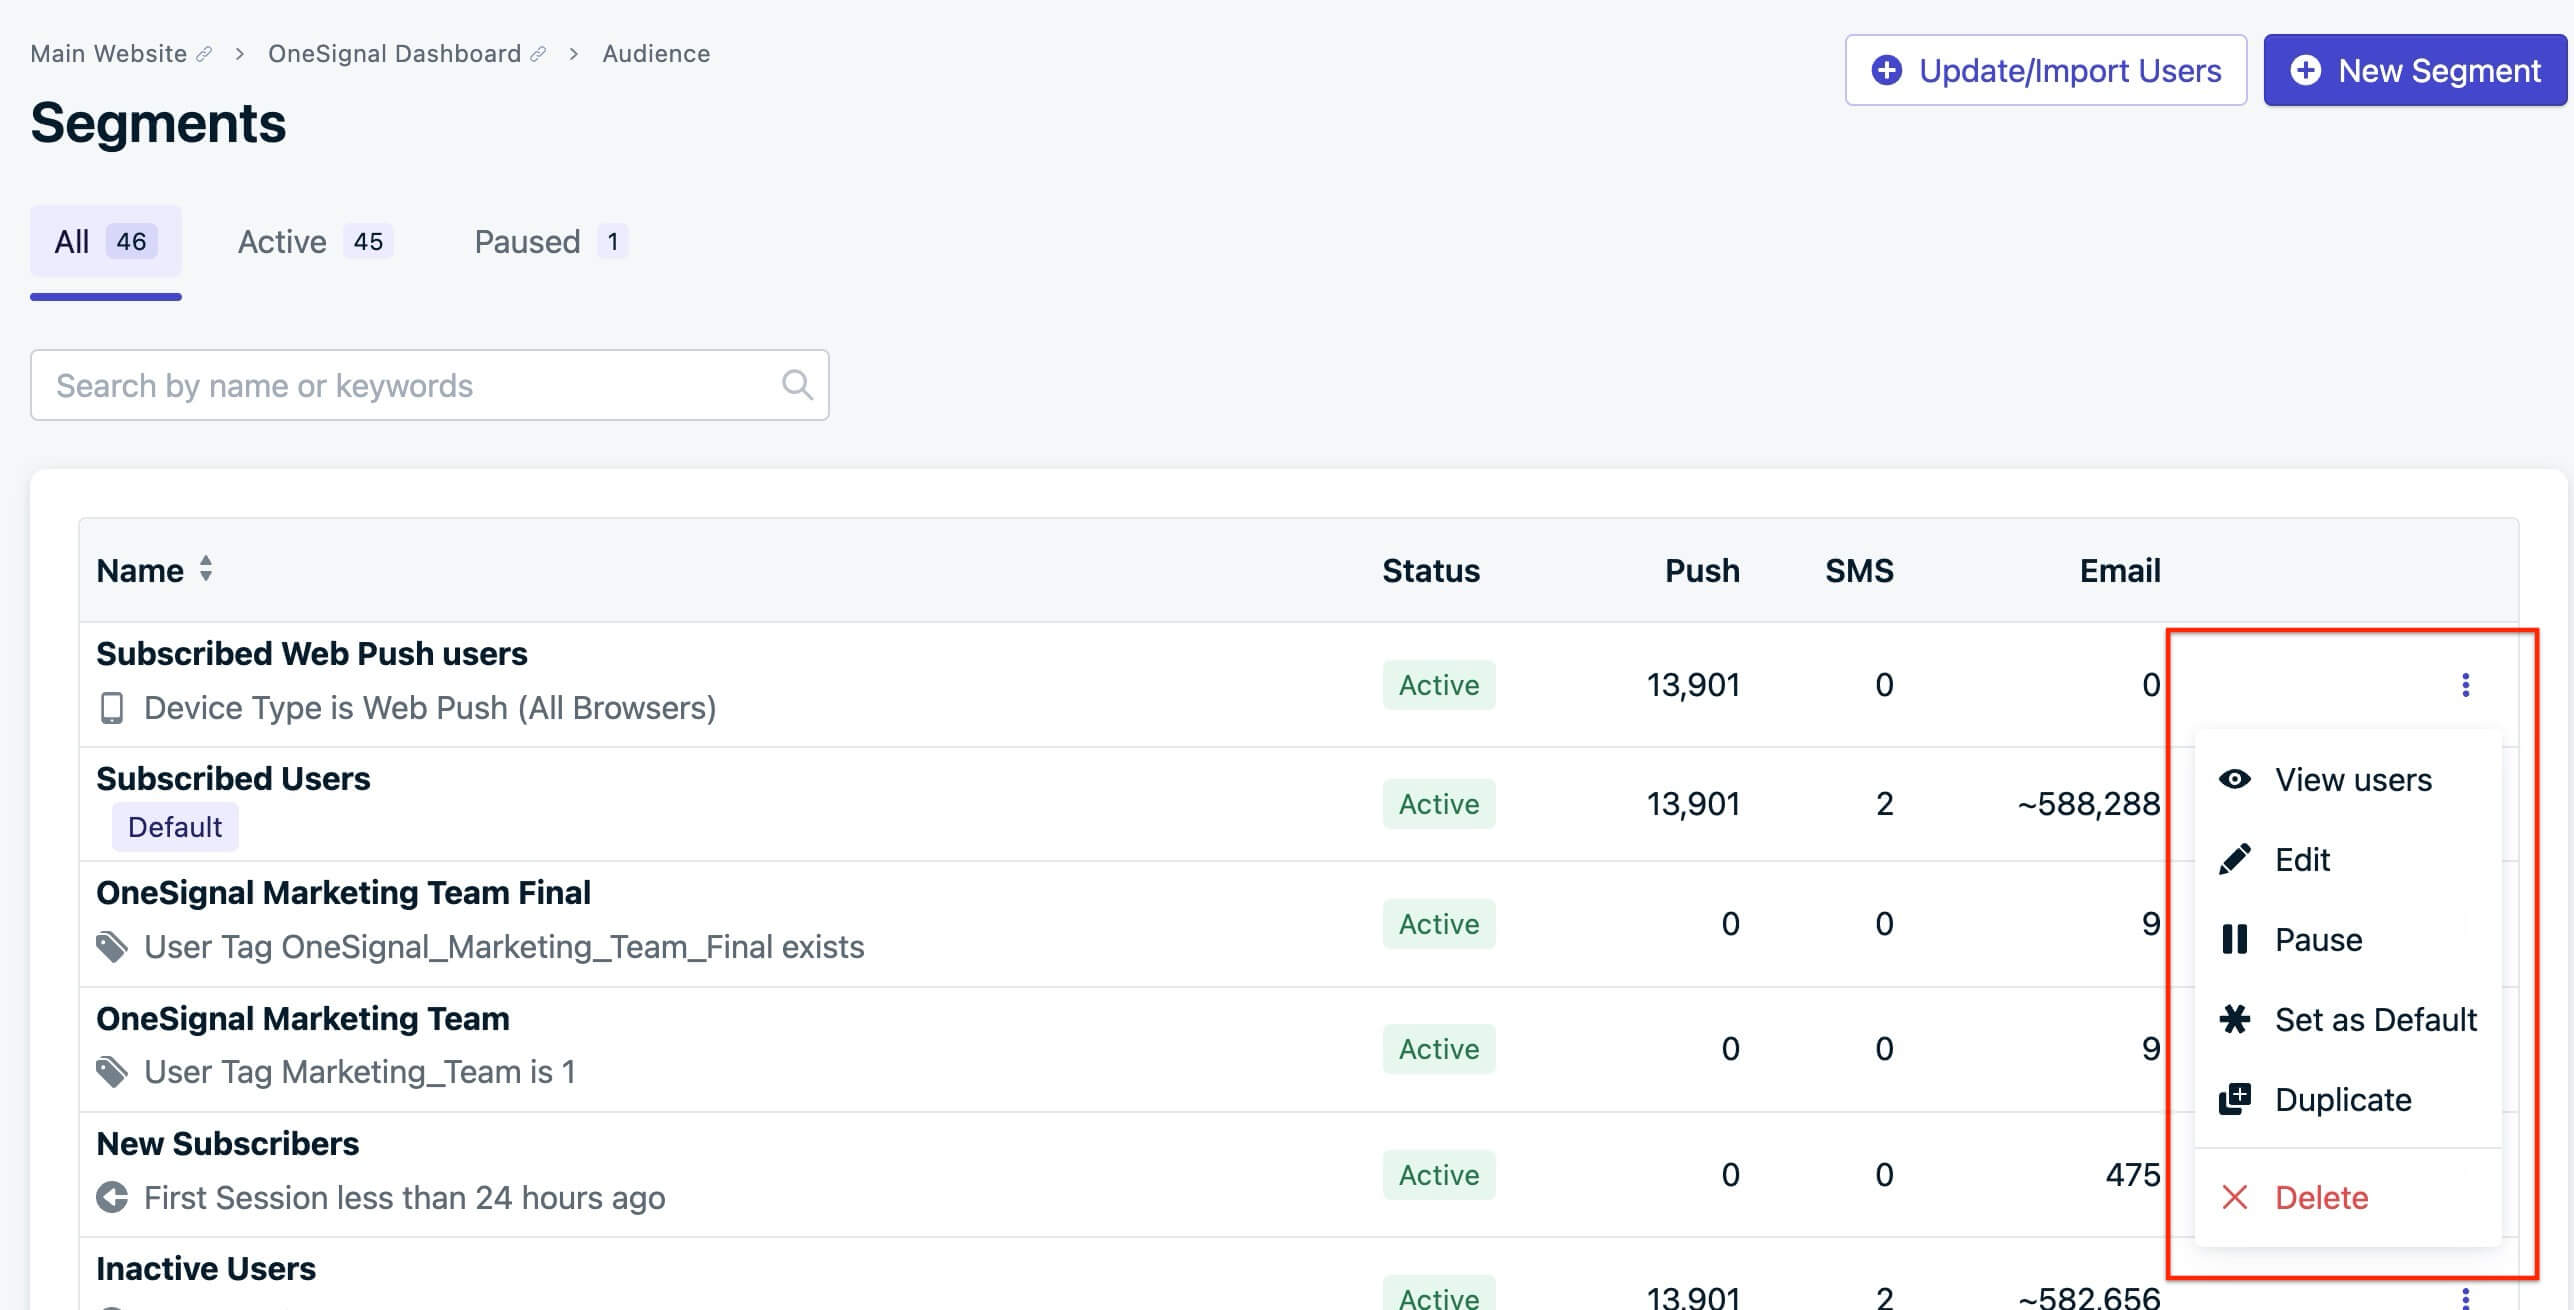This screenshot has height=1310, width=2574.
Task: Click the Set as Default star icon
Action: point(2237,1018)
